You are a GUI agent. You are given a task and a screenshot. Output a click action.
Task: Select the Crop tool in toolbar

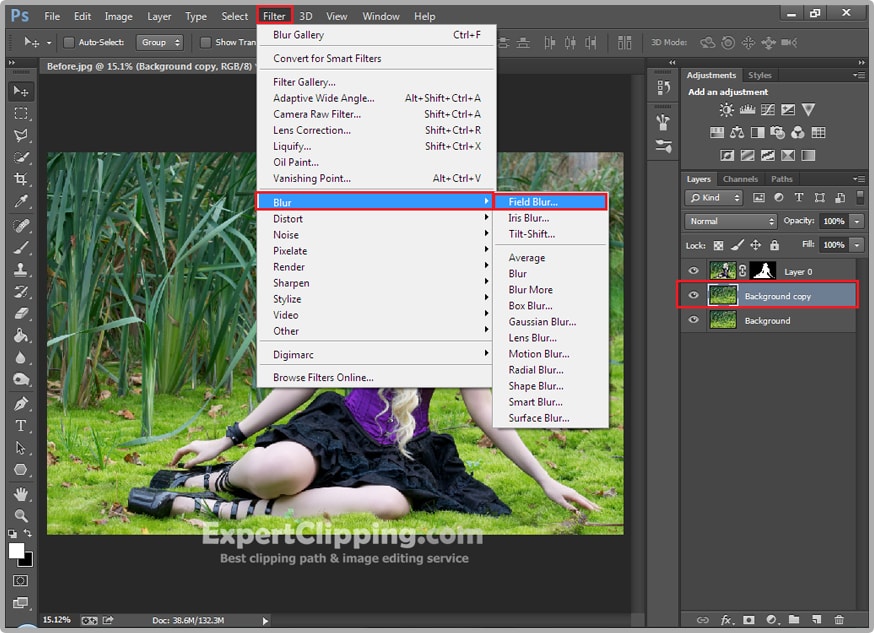coord(21,180)
